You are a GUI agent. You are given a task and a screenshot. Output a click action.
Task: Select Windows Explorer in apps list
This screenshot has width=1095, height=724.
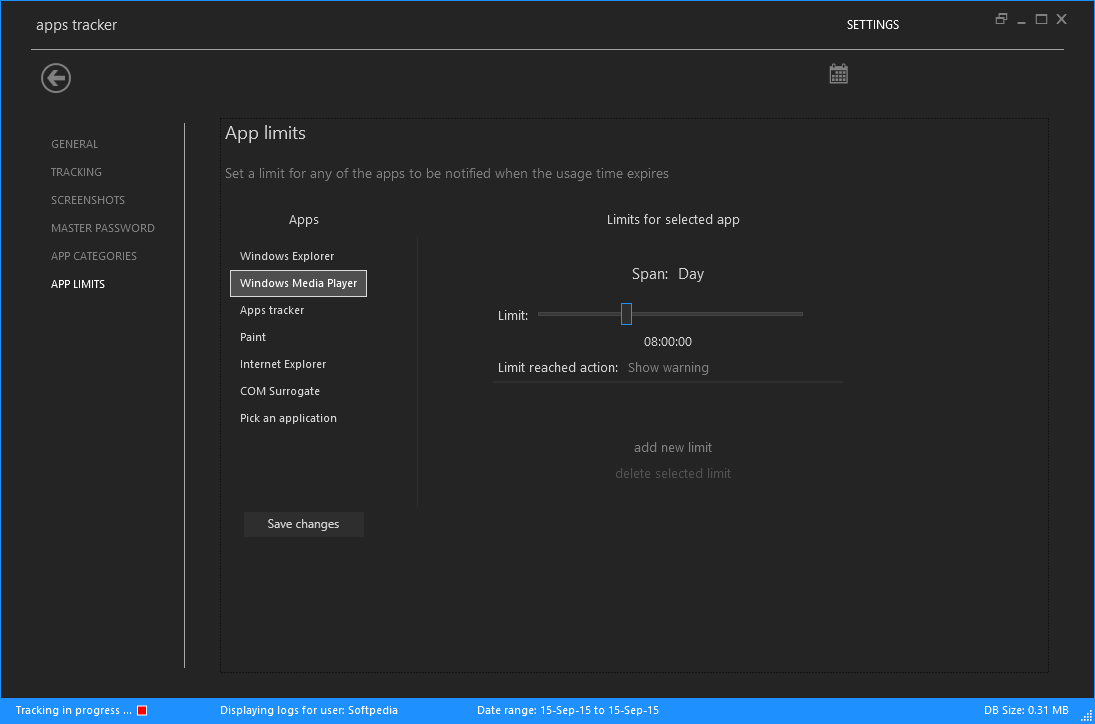[287, 256]
